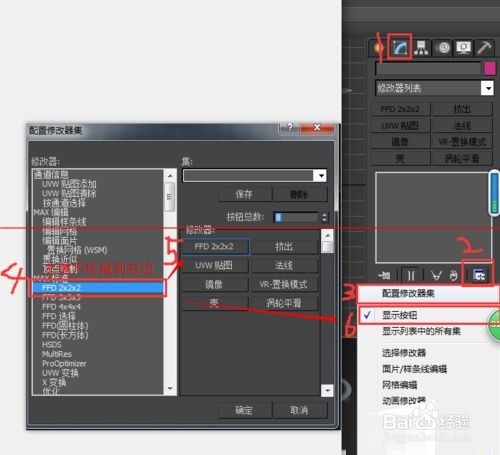Choose 显示列表中的所有集 menu item
Viewport: 500px width, 455px height.
421,331
